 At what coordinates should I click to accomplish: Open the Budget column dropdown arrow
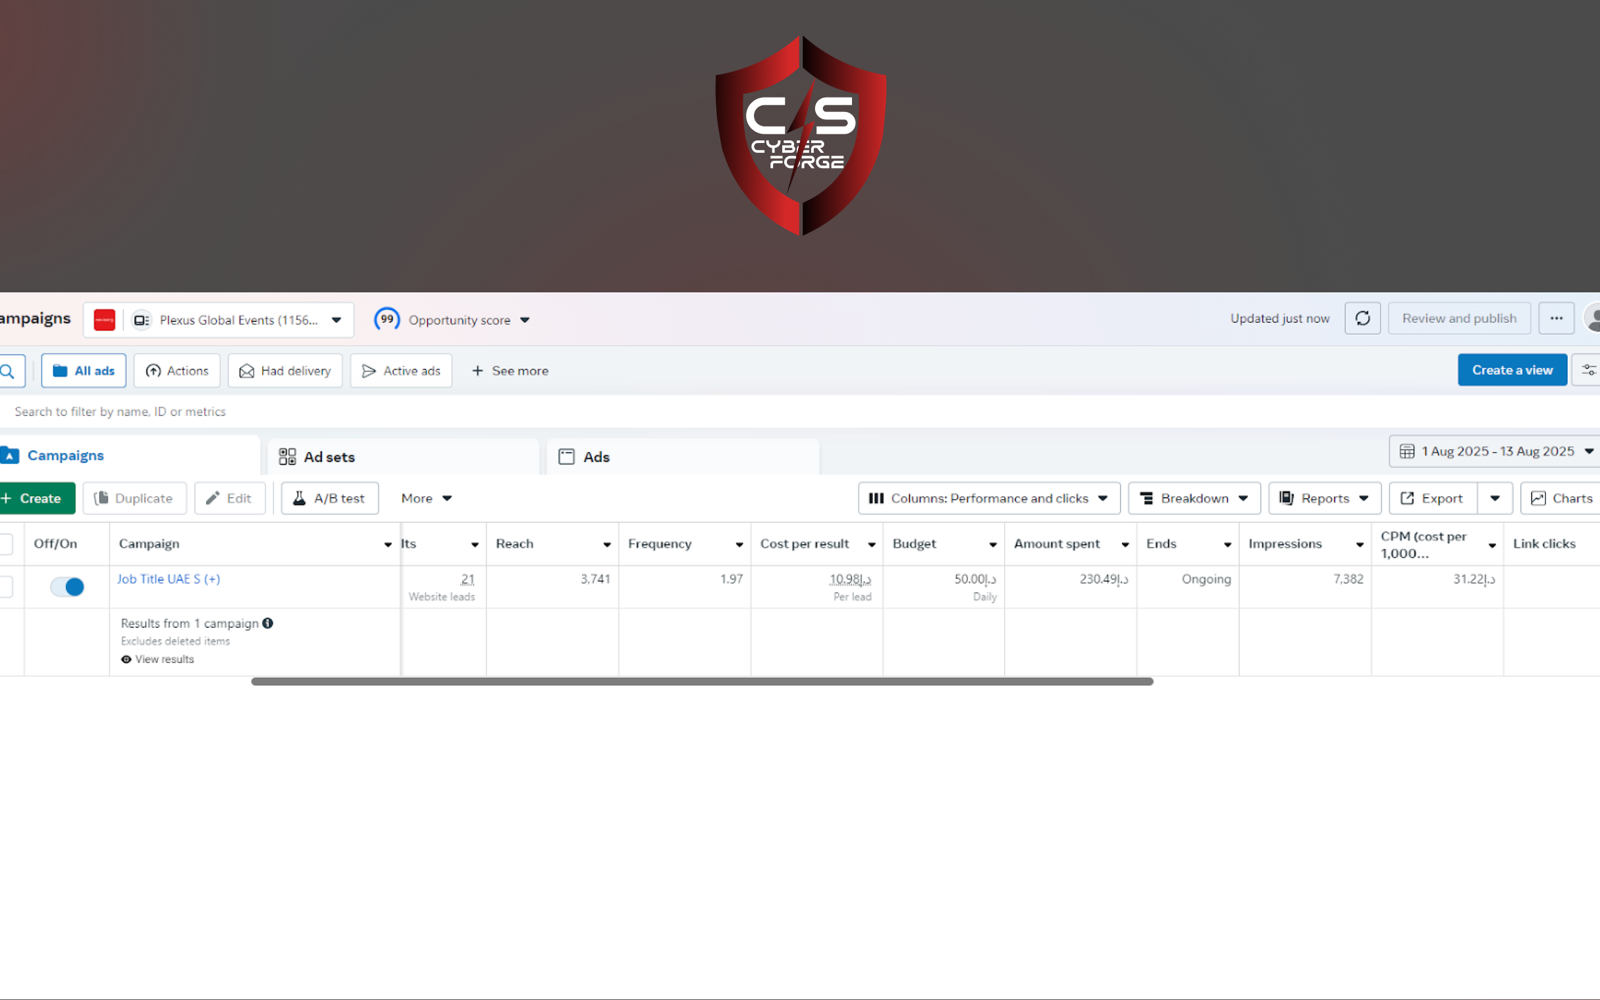pyautogui.click(x=993, y=544)
